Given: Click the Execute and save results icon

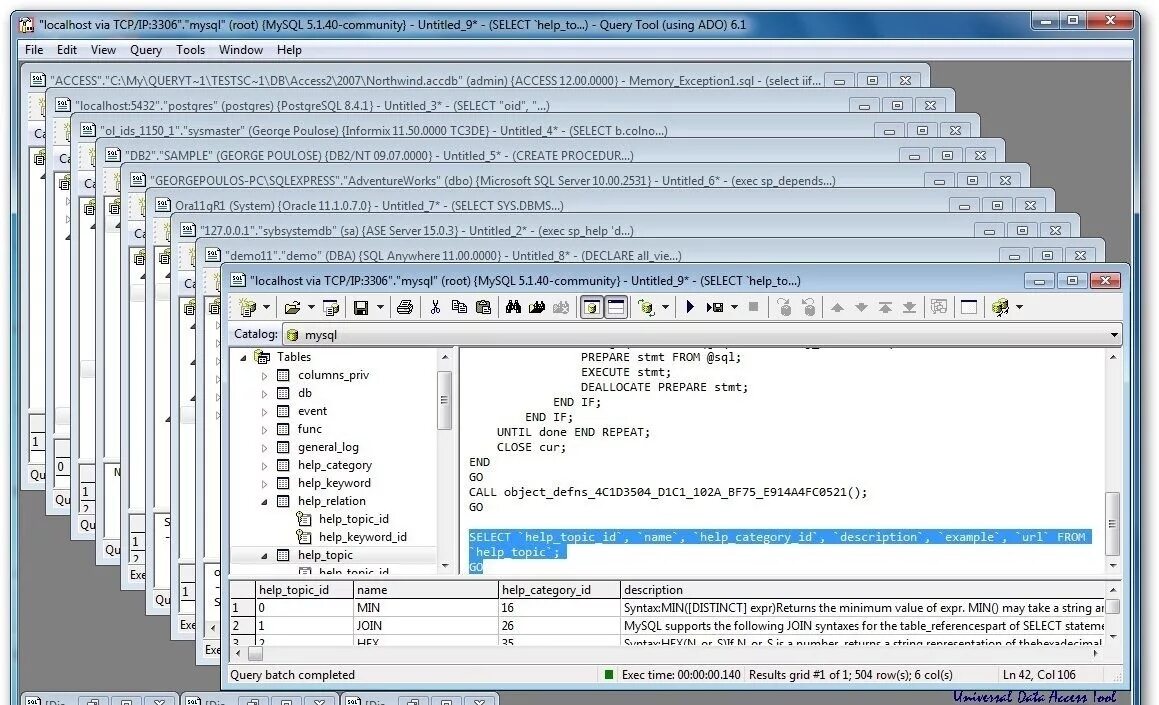Looking at the screenshot, I should pyautogui.click(x=715, y=307).
